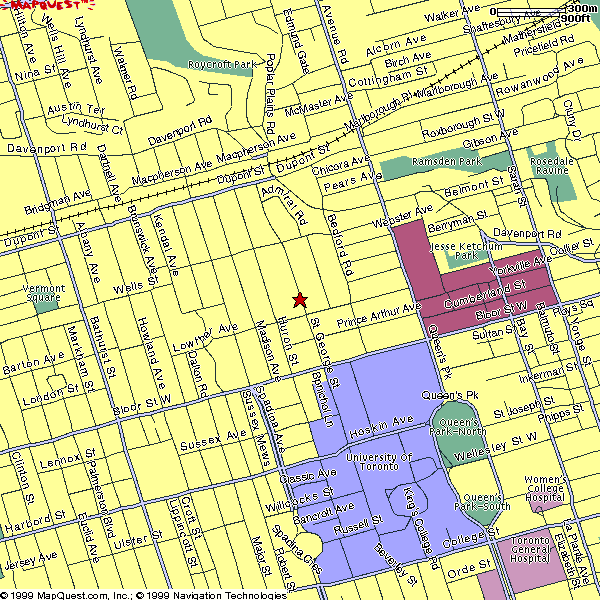The height and width of the screenshot is (600, 600).
Task: Click the Jesse Ketchum Park area
Action: pos(455,250)
